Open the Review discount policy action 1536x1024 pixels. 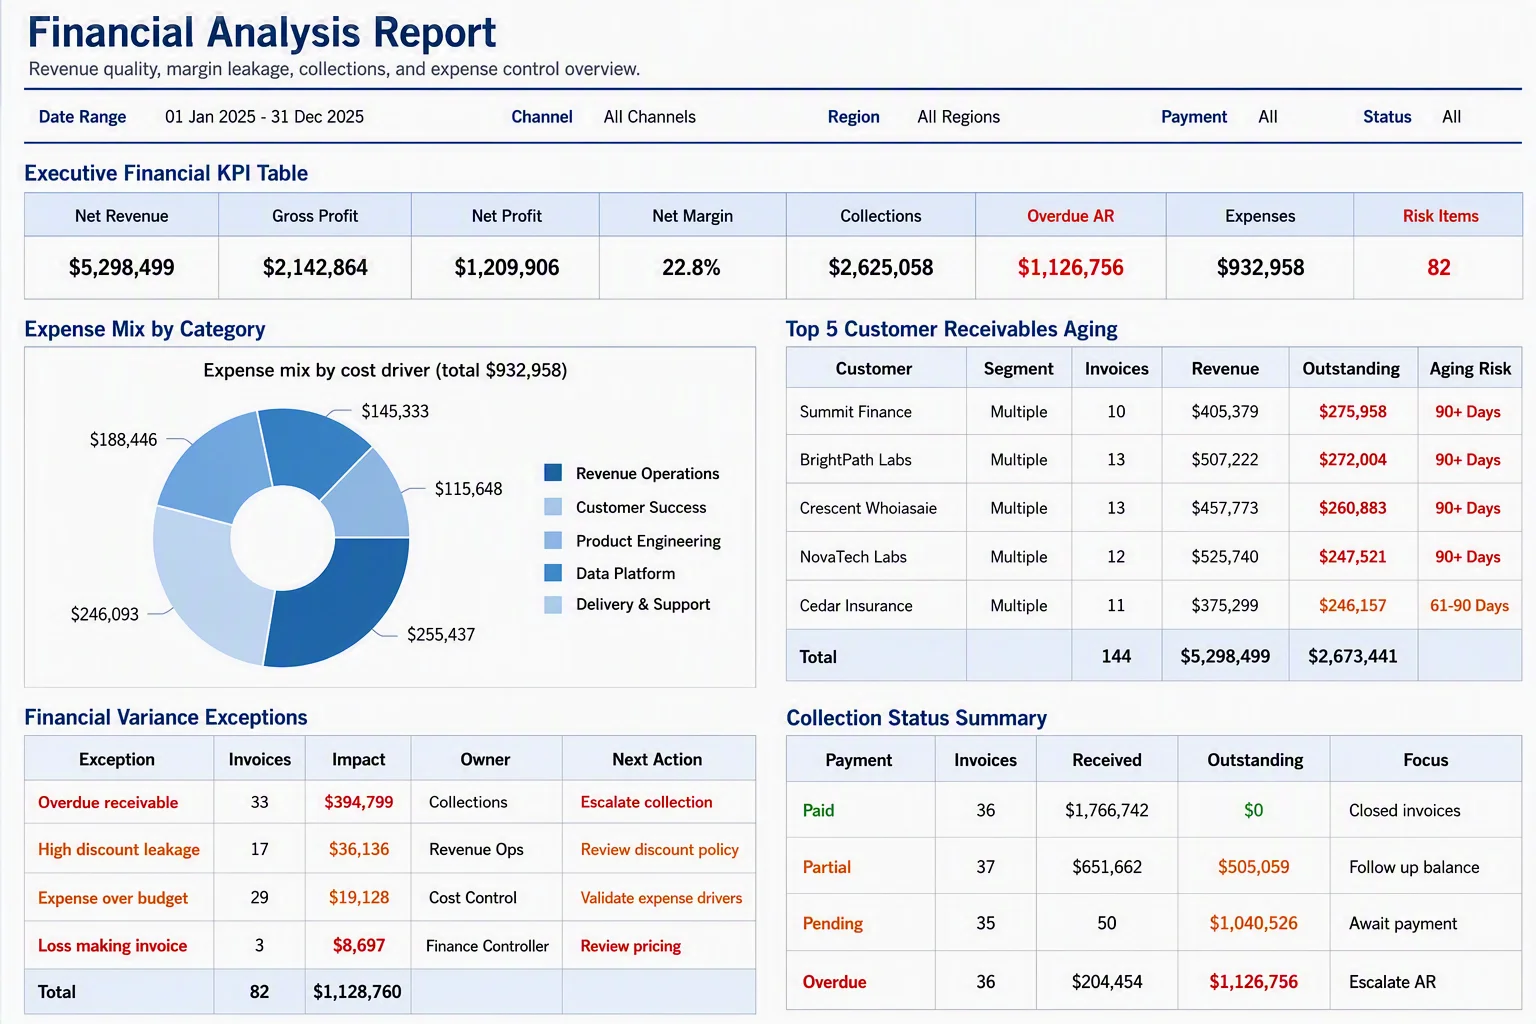point(659,850)
